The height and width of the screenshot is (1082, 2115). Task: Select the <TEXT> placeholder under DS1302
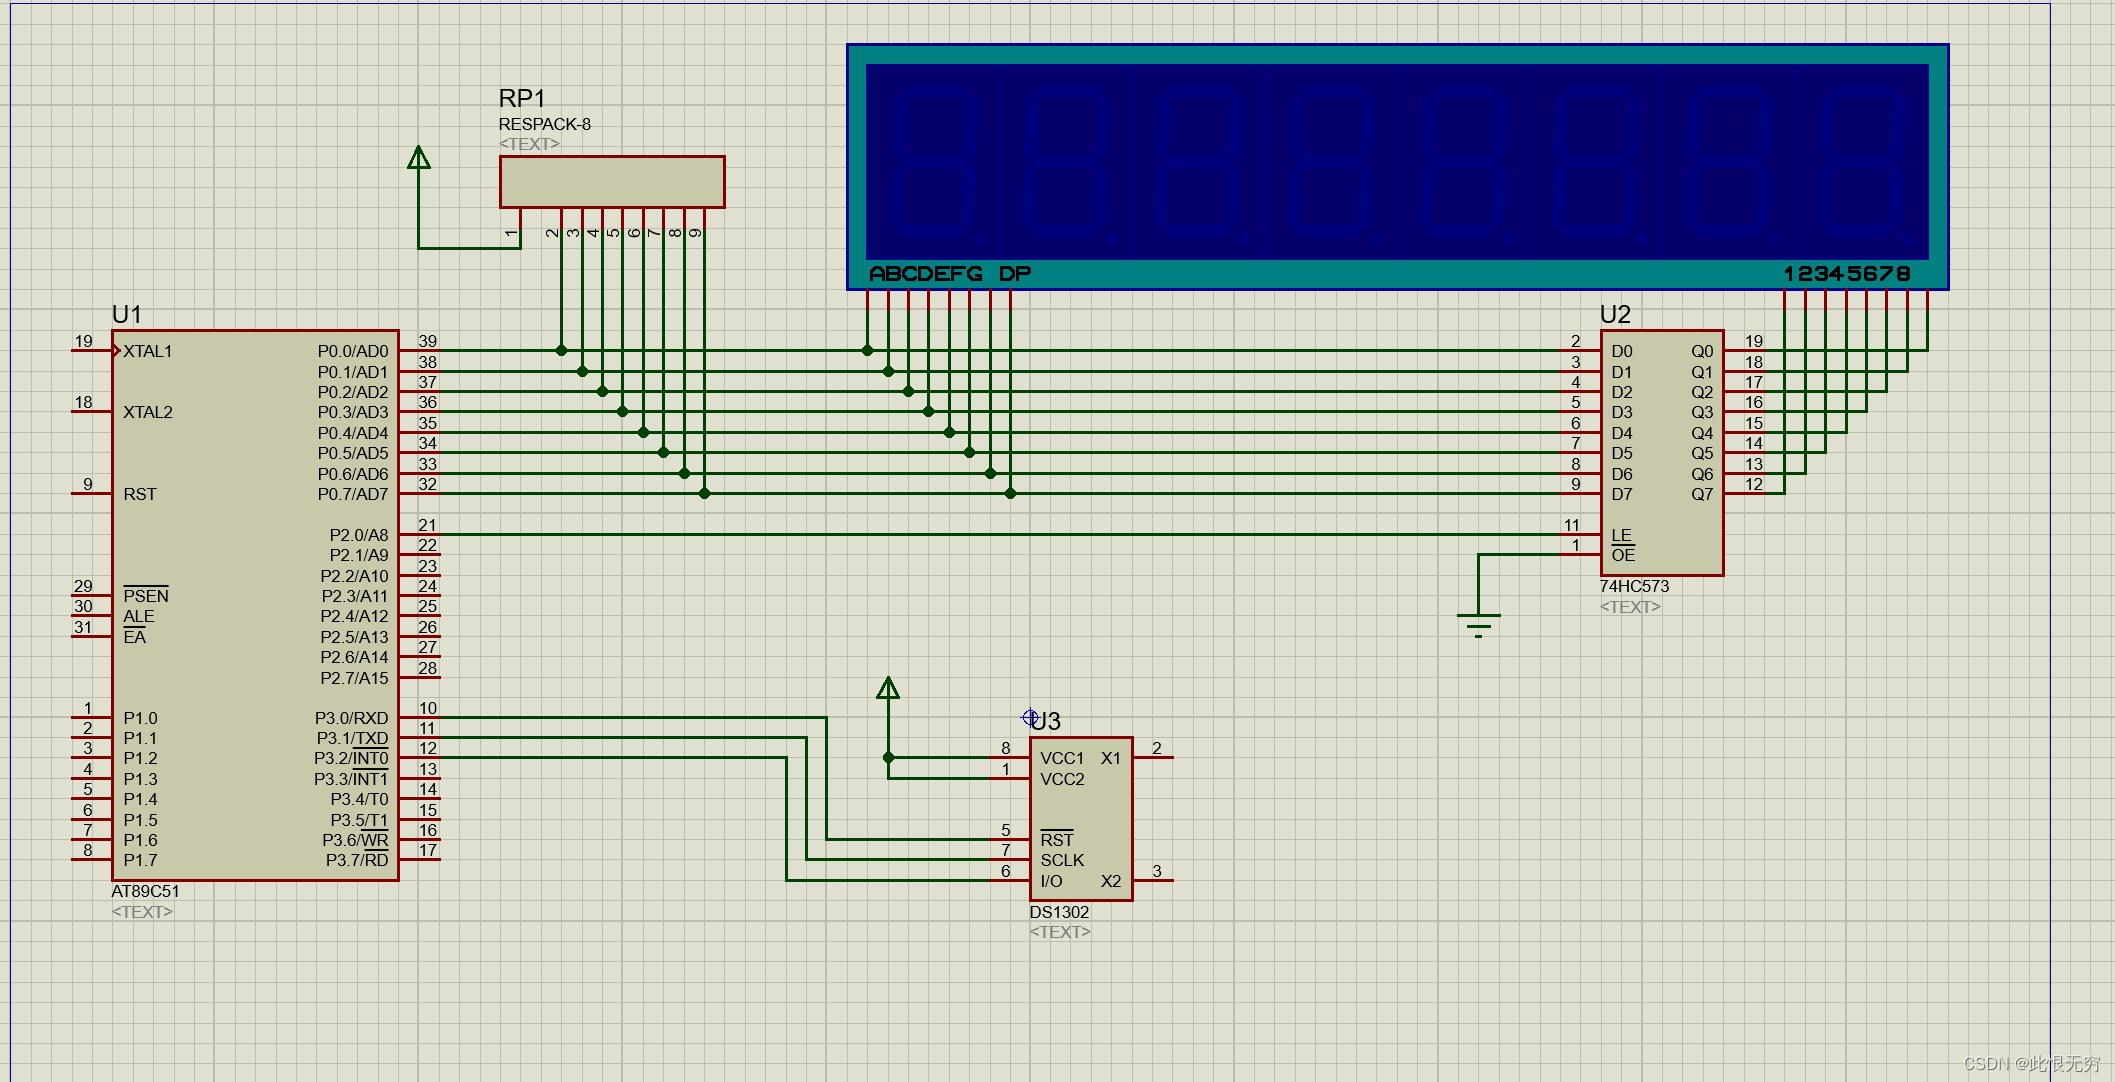click(x=1060, y=932)
